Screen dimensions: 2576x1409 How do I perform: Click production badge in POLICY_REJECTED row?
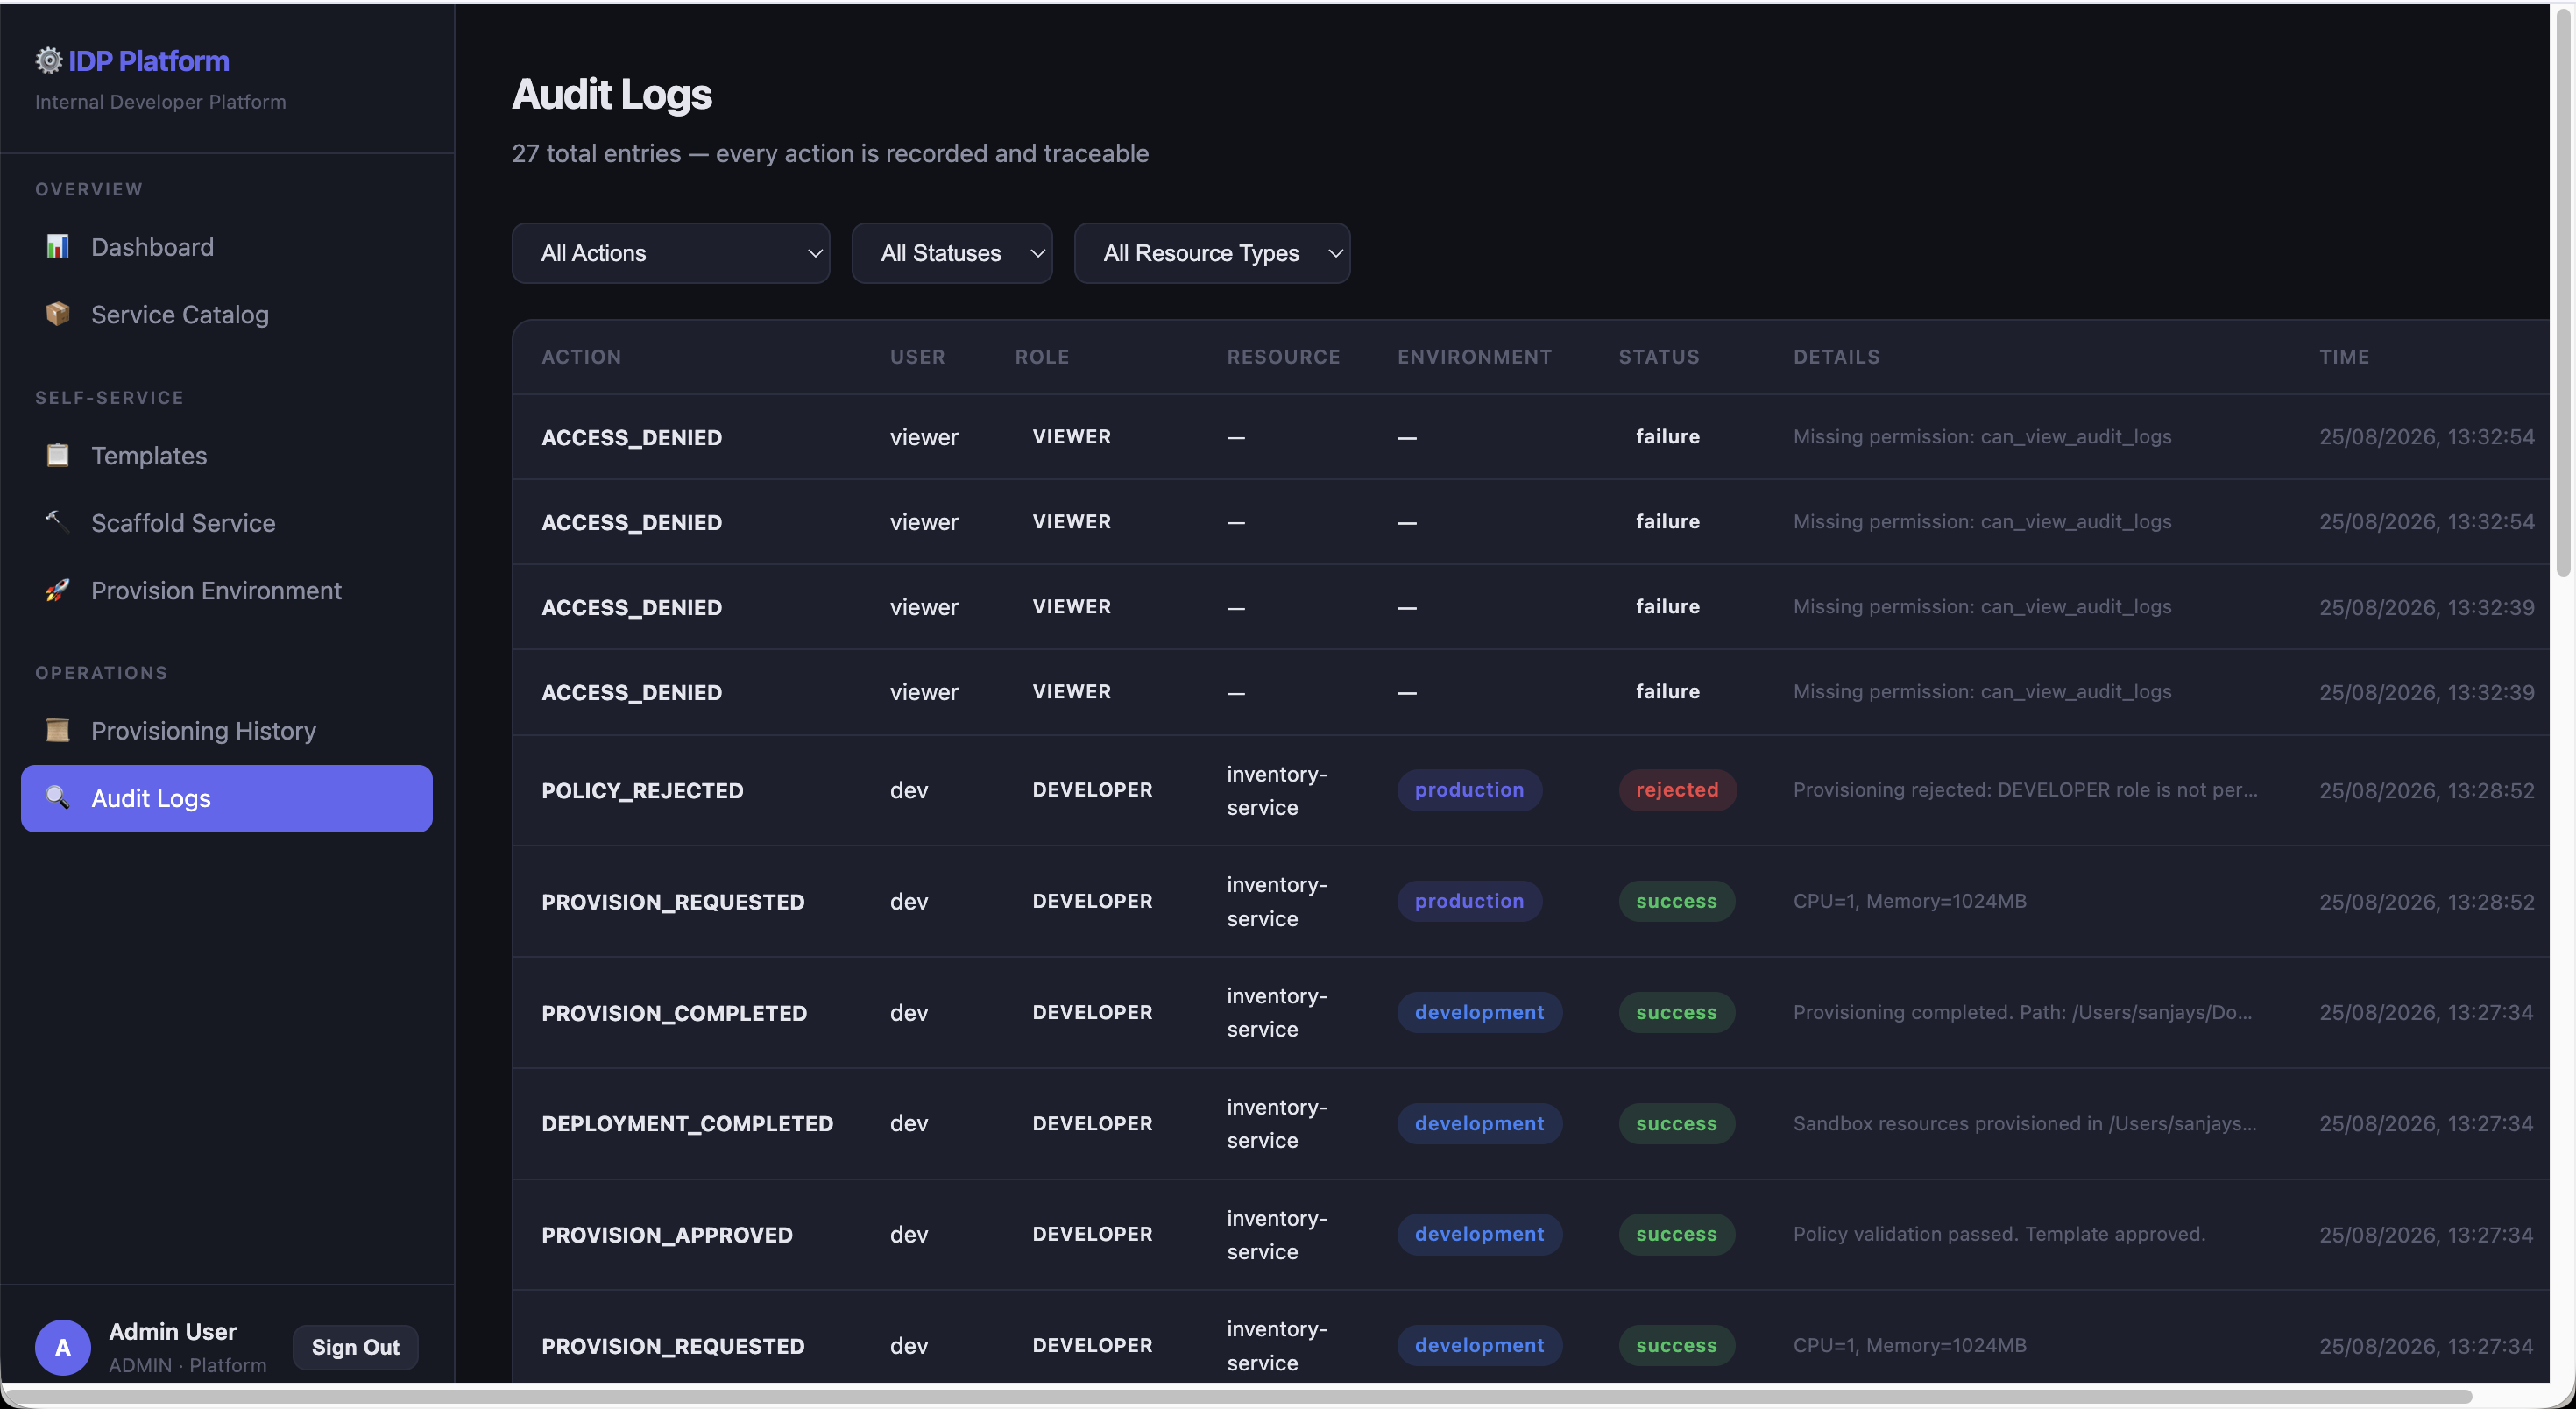pyautogui.click(x=1469, y=790)
